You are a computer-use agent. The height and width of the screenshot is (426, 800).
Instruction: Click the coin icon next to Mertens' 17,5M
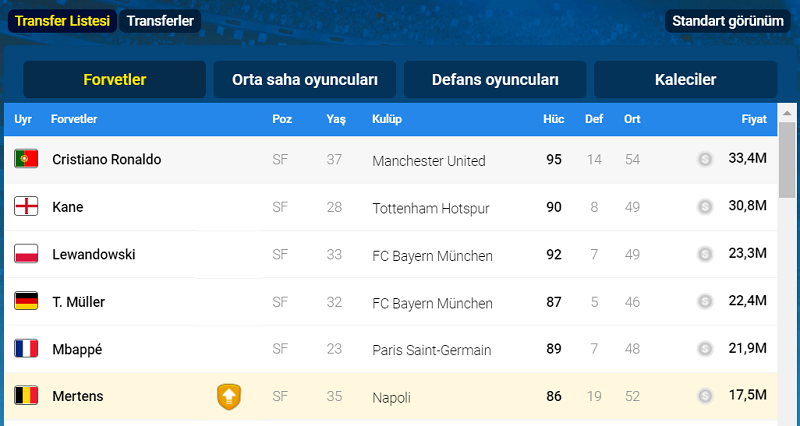(x=705, y=396)
